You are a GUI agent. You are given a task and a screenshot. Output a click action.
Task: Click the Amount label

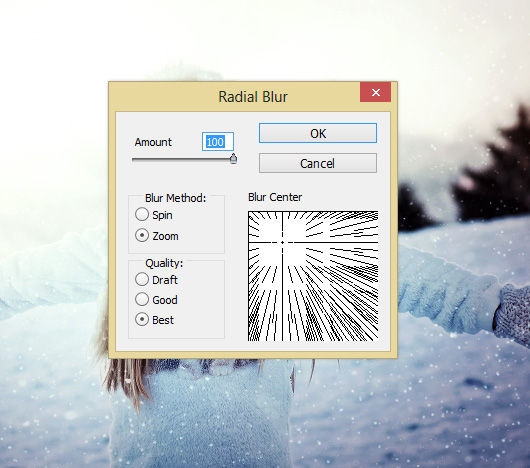pyautogui.click(x=153, y=142)
